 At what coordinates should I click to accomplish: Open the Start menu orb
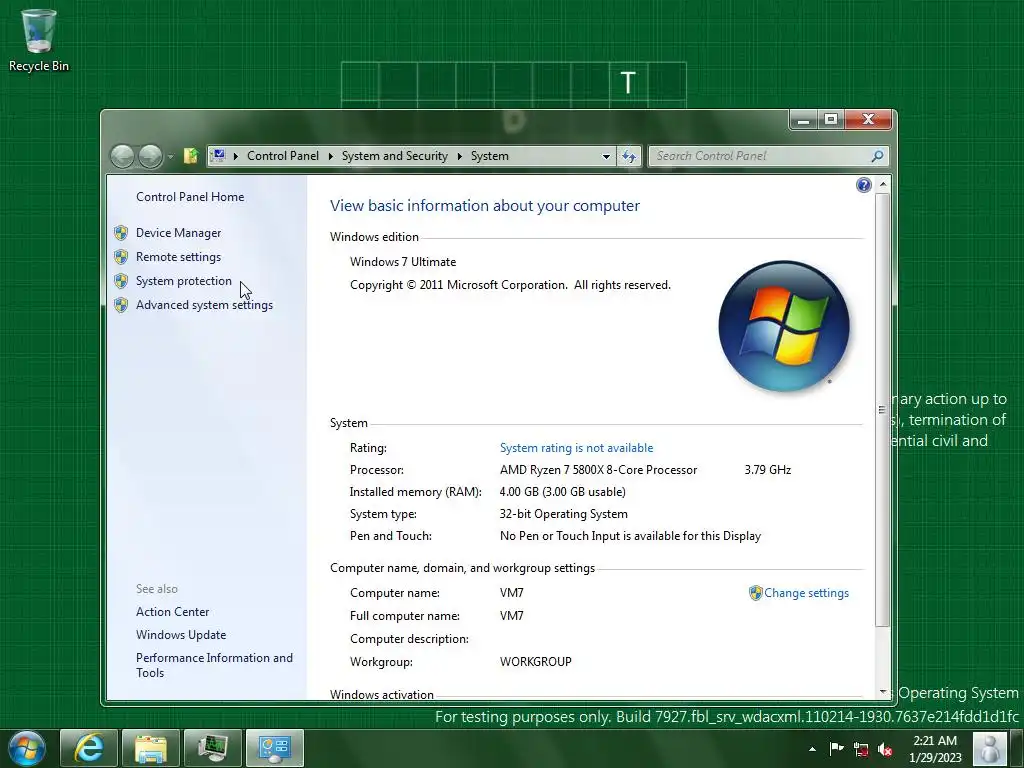point(27,748)
